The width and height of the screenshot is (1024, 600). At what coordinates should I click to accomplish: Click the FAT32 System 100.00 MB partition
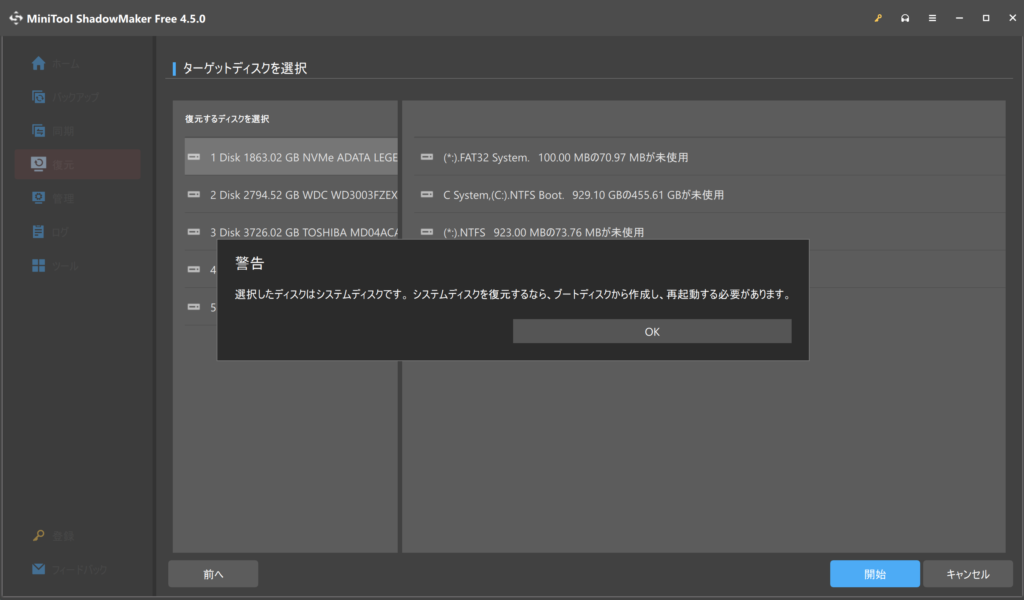coord(709,157)
